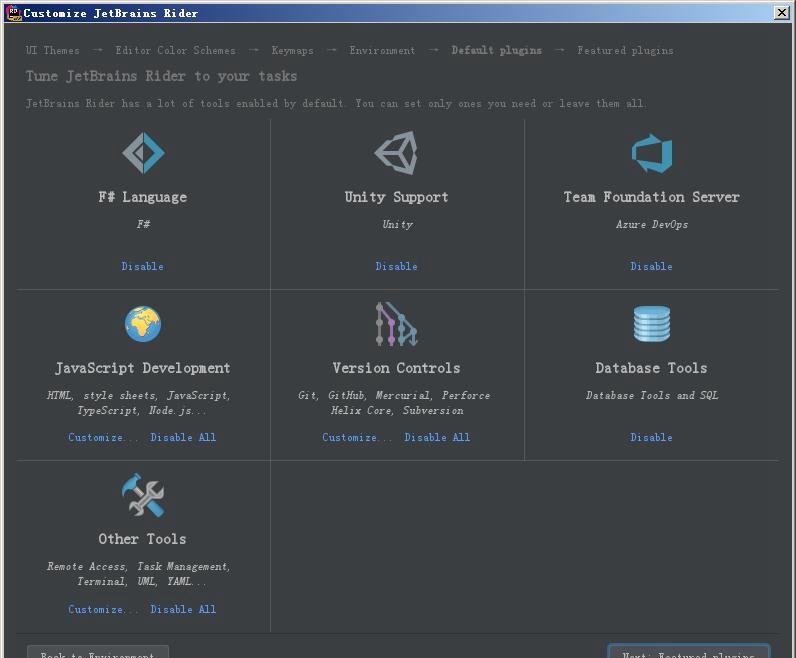Click the Version Controls branches icon
The image size is (796, 658).
396,324
